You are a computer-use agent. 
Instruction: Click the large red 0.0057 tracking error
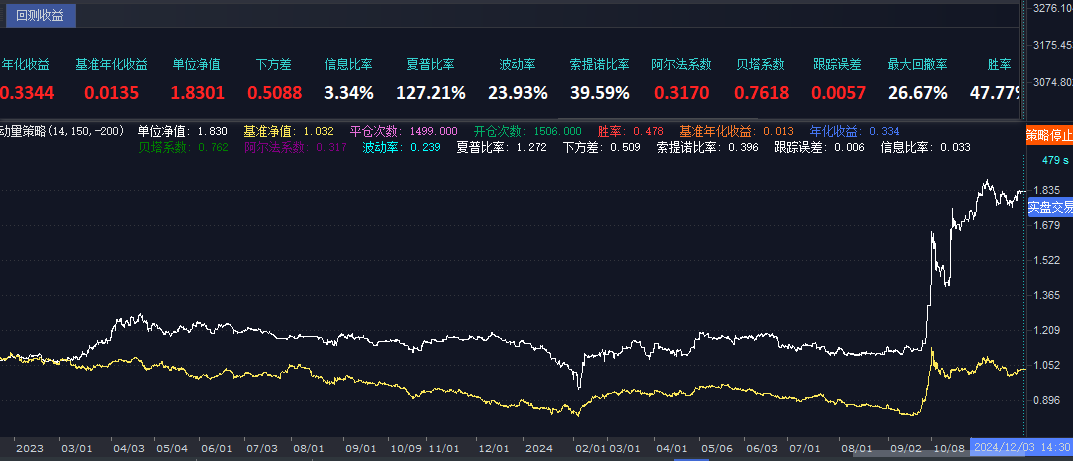[x=838, y=93]
